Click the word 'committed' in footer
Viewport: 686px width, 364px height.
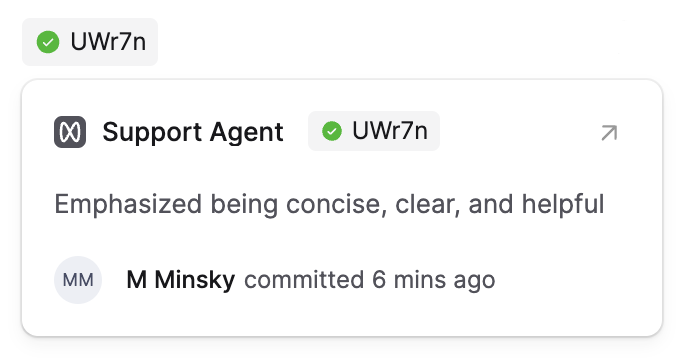[304, 280]
